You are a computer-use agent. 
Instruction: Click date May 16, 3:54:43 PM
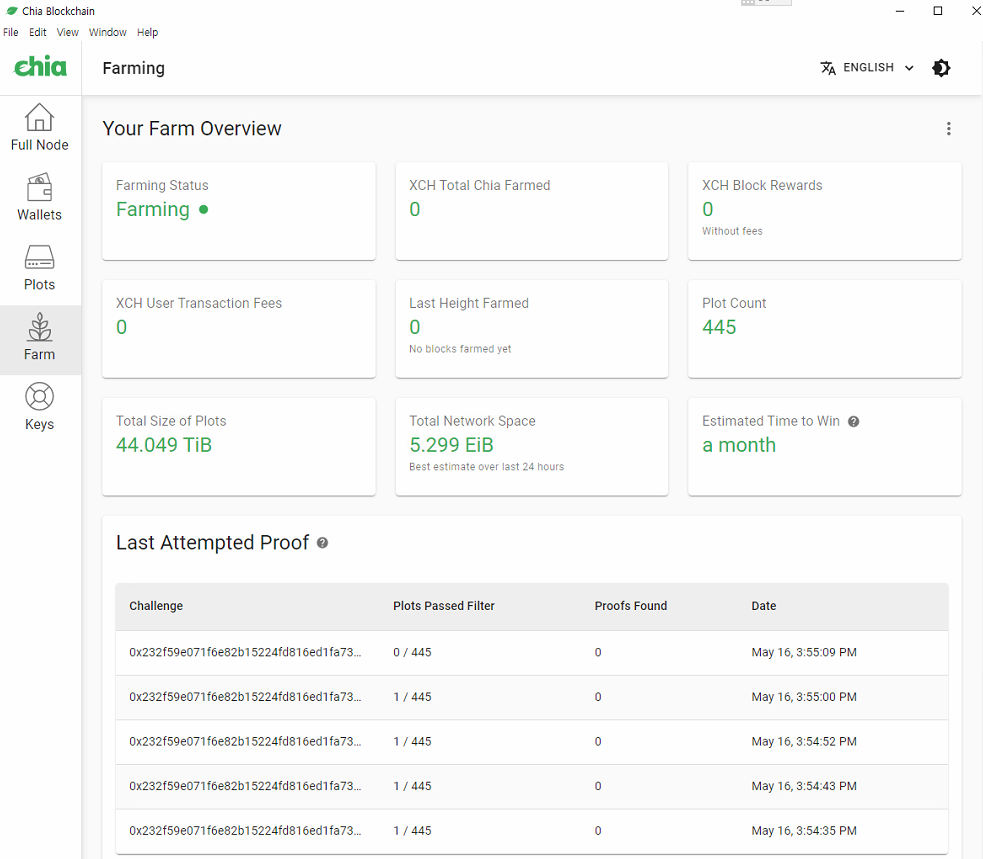click(804, 786)
